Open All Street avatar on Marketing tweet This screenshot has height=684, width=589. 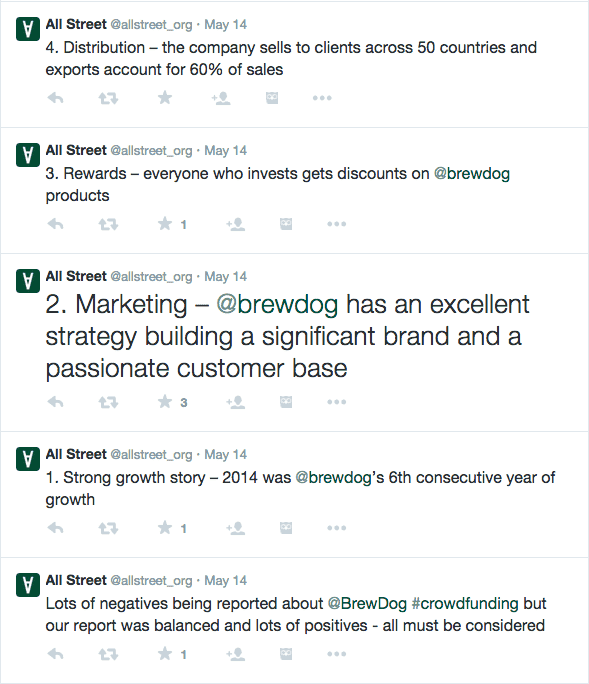pyautogui.click(x=28, y=280)
